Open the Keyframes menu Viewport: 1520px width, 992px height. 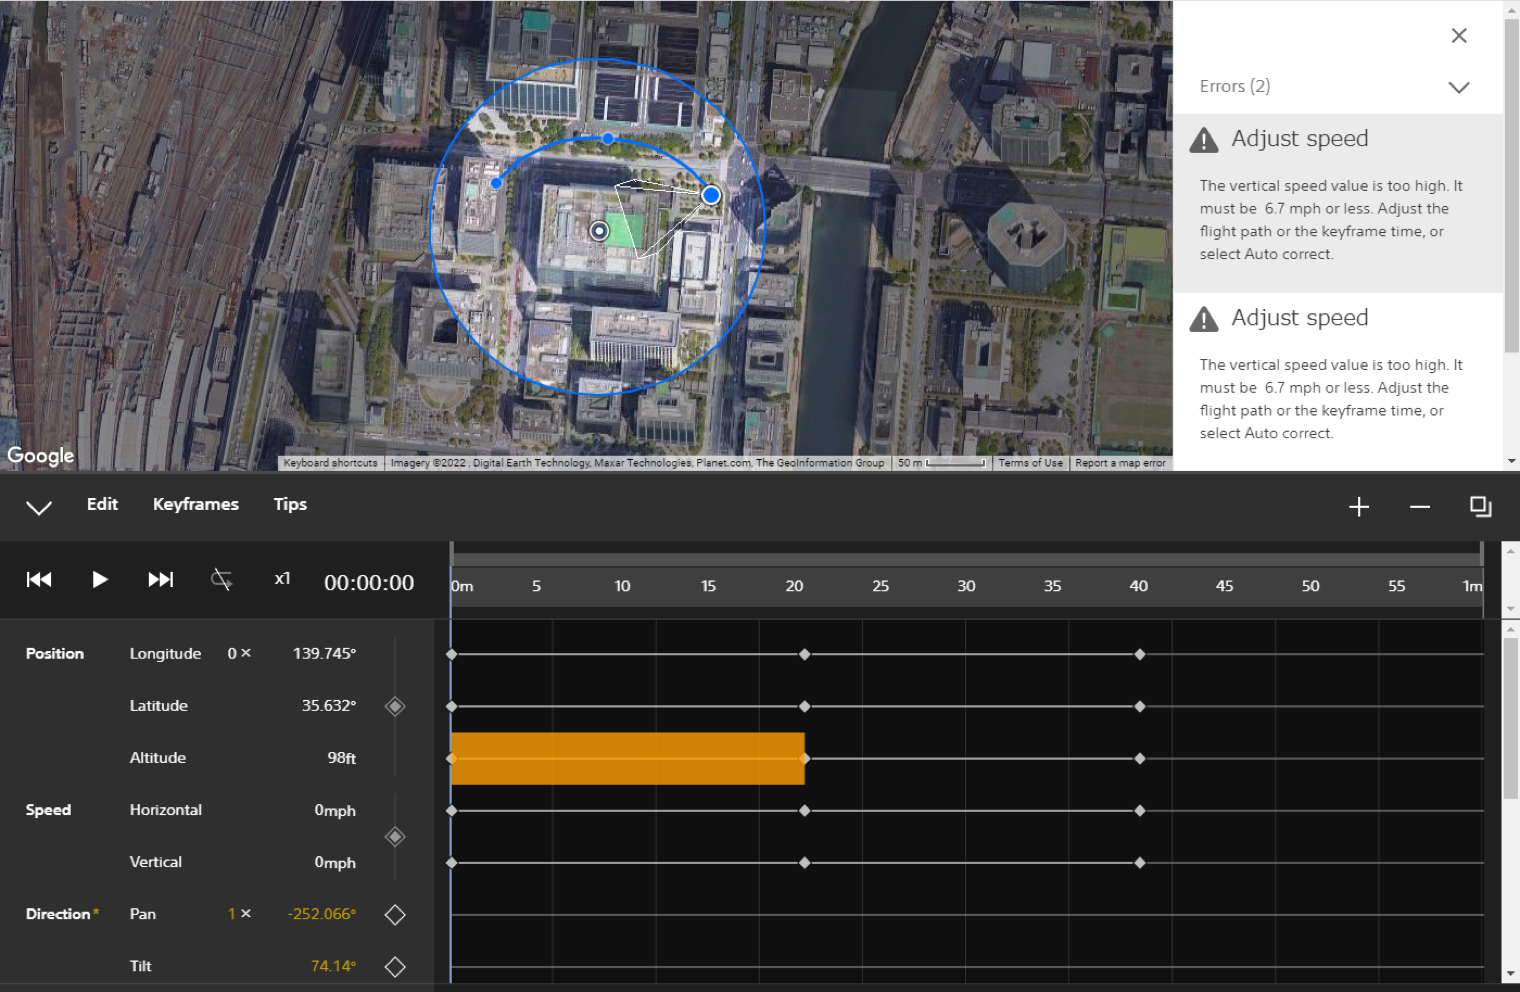(x=196, y=504)
